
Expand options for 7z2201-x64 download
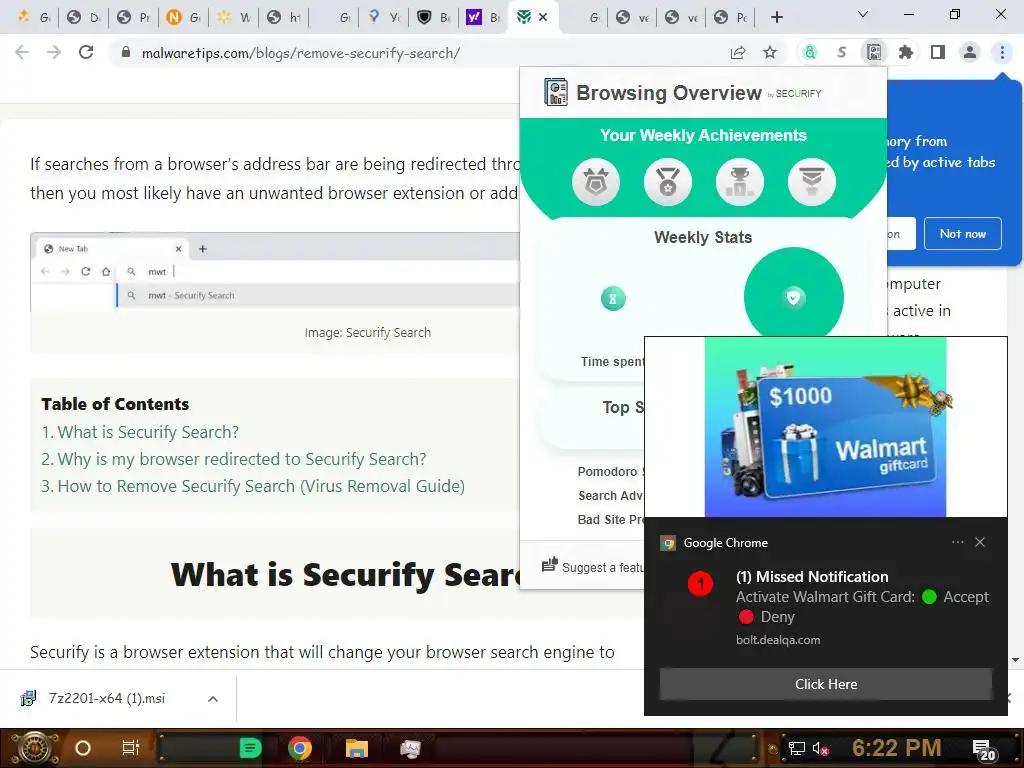pyautogui.click(x=213, y=699)
